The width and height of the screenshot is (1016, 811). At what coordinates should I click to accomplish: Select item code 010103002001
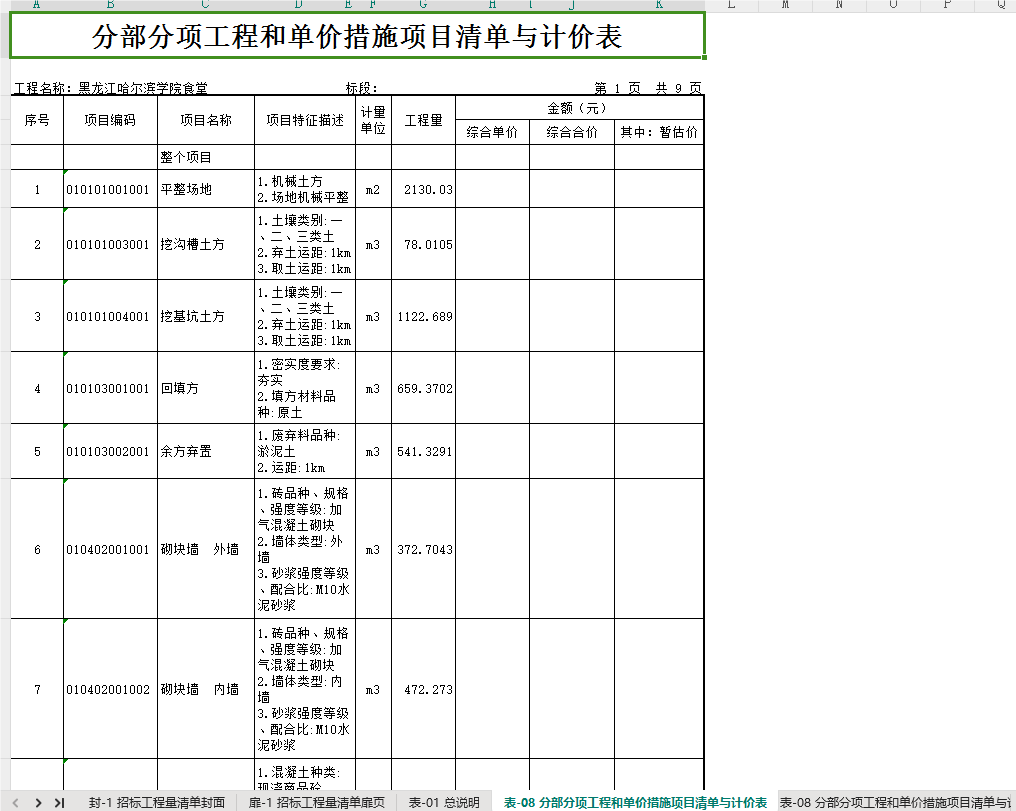coord(110,451)
